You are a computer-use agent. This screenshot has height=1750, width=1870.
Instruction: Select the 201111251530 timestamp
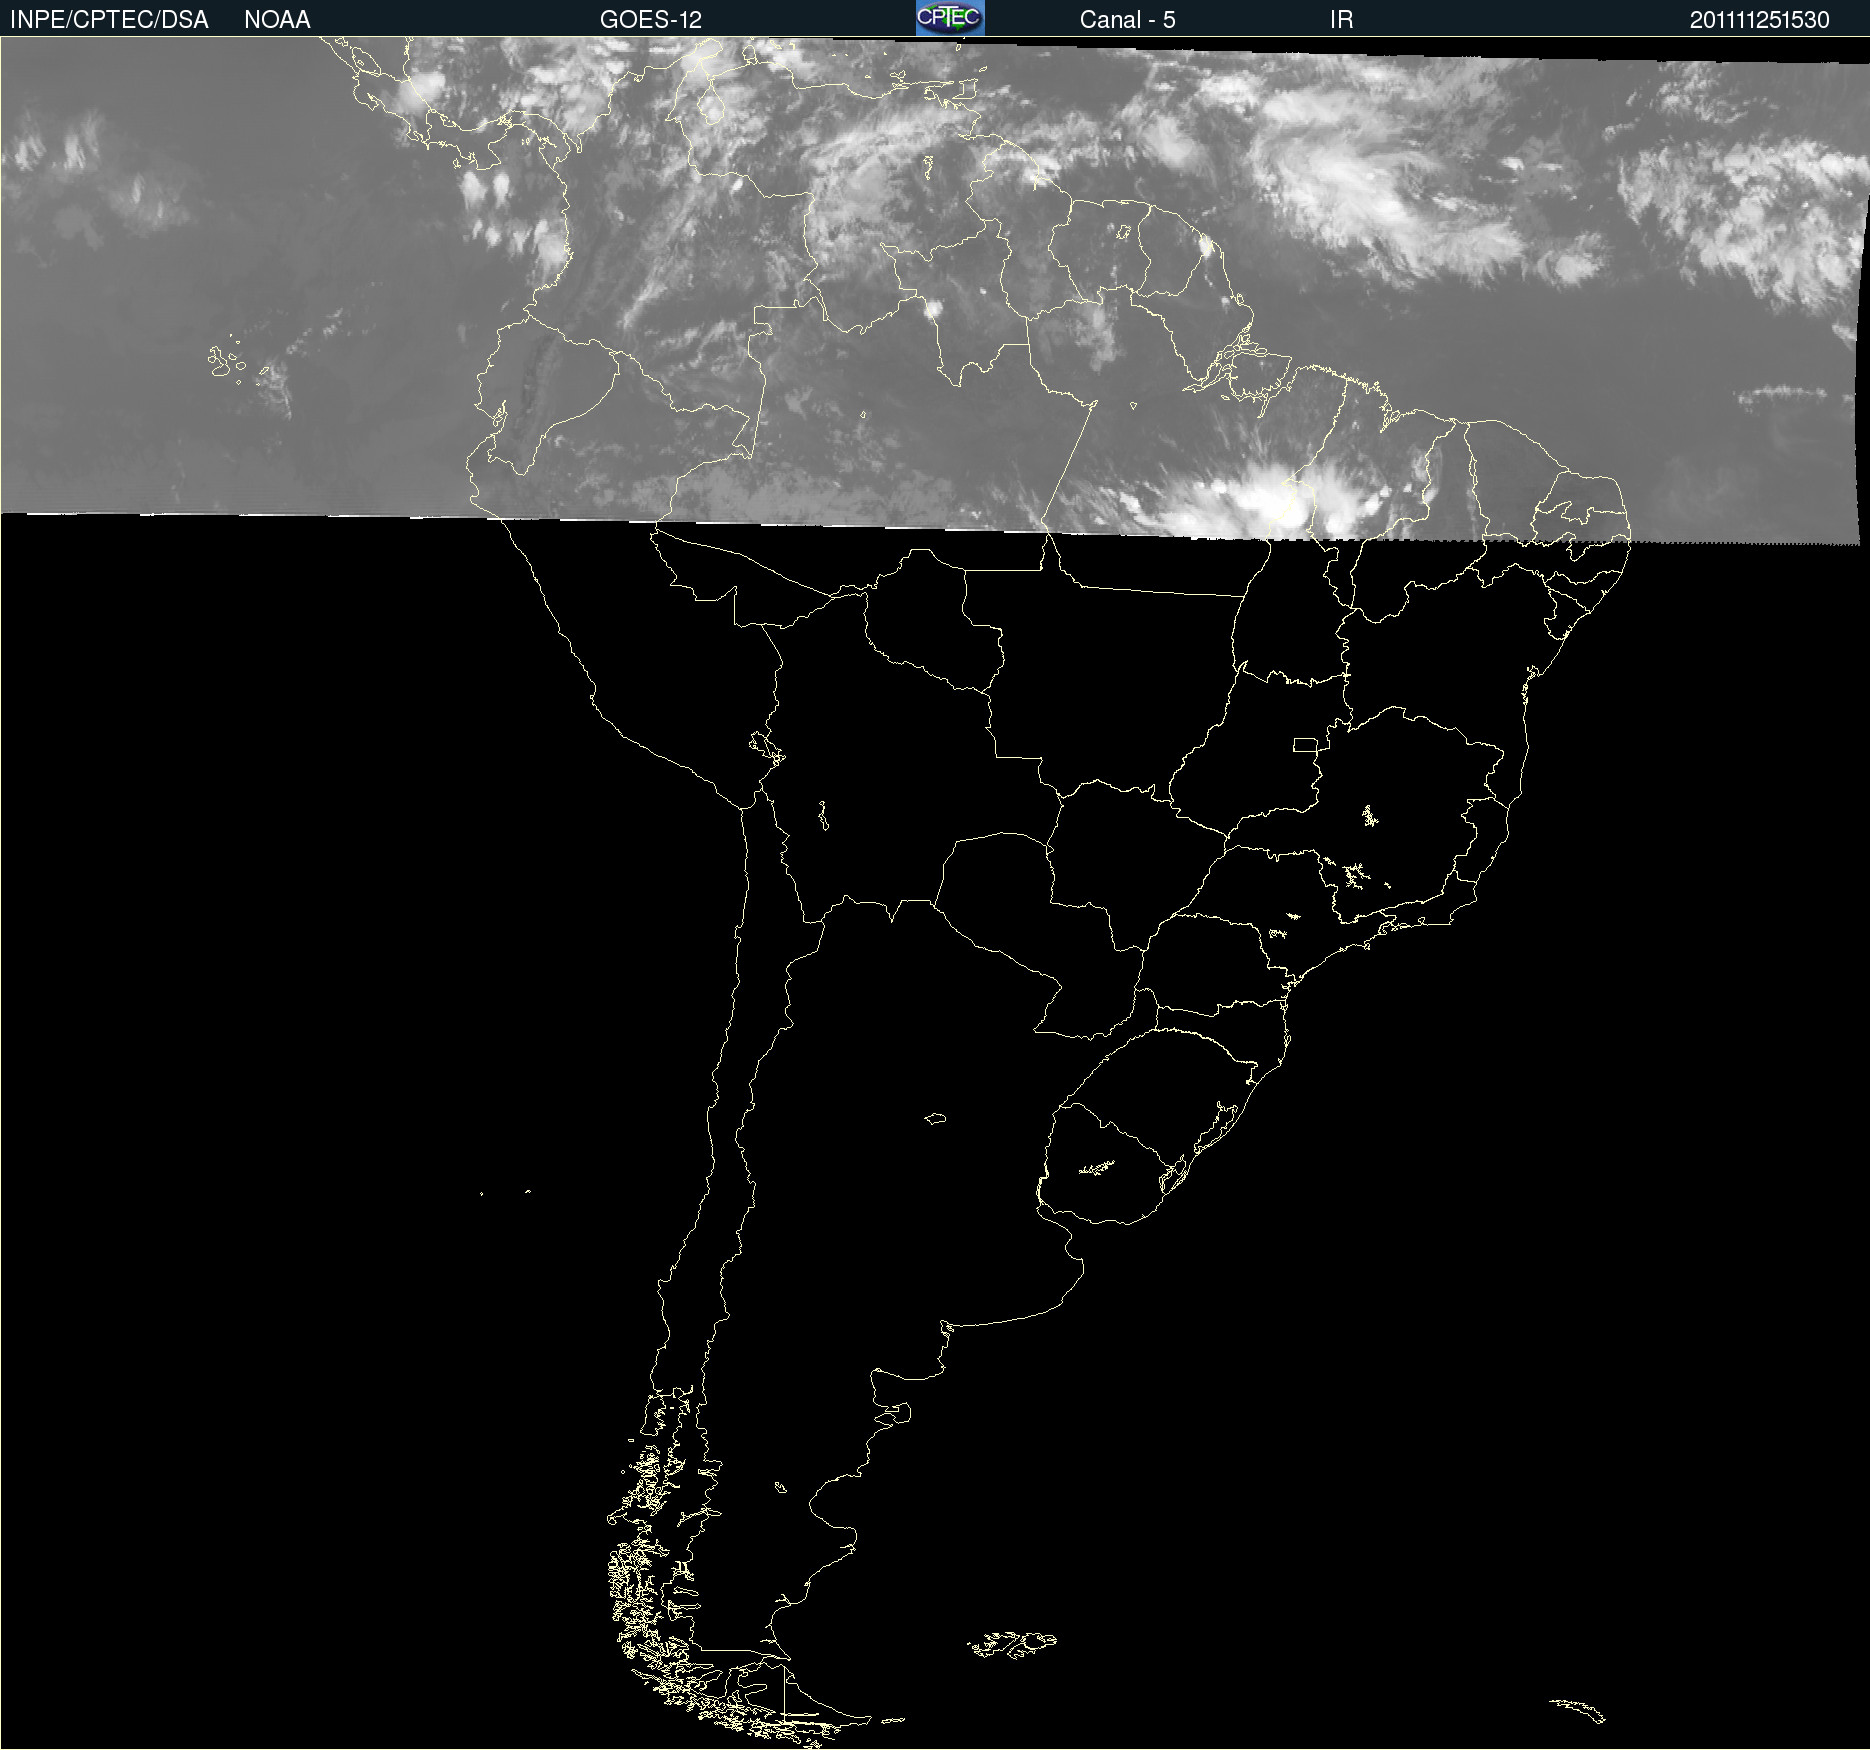click(1759, 20)
